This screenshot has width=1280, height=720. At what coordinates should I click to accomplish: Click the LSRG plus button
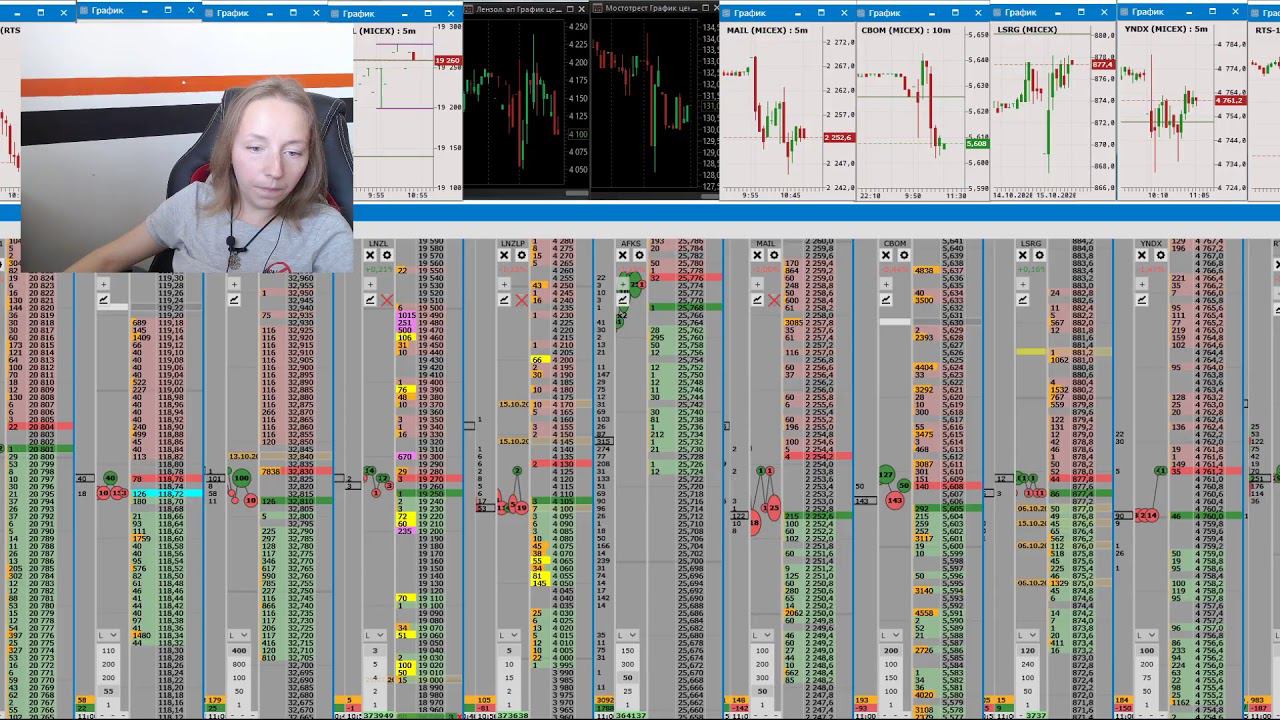(1022, 284)
